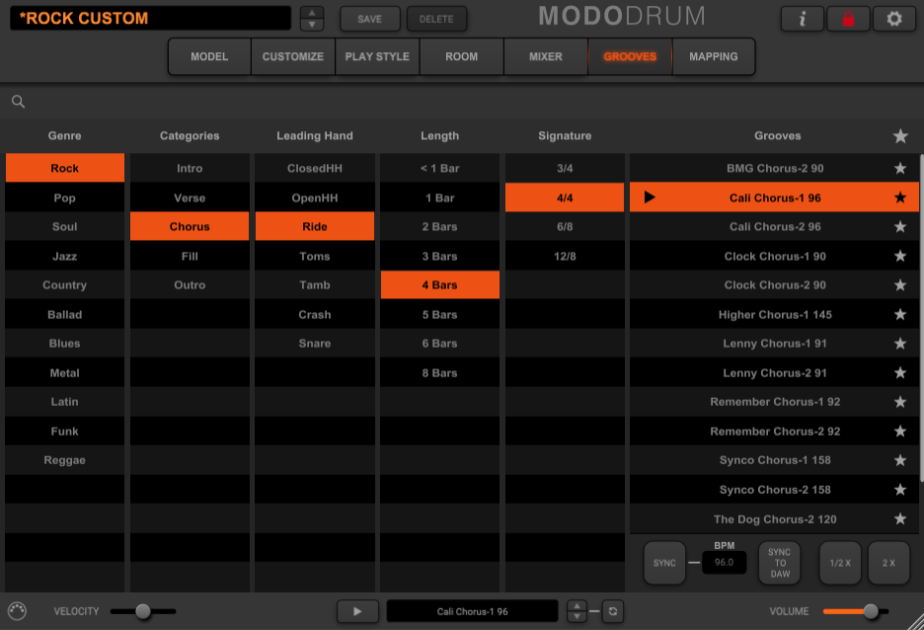Toggle star for Cali Chorus-1 96
Viewport: 924px width, 630px height.
coord(900,197)
